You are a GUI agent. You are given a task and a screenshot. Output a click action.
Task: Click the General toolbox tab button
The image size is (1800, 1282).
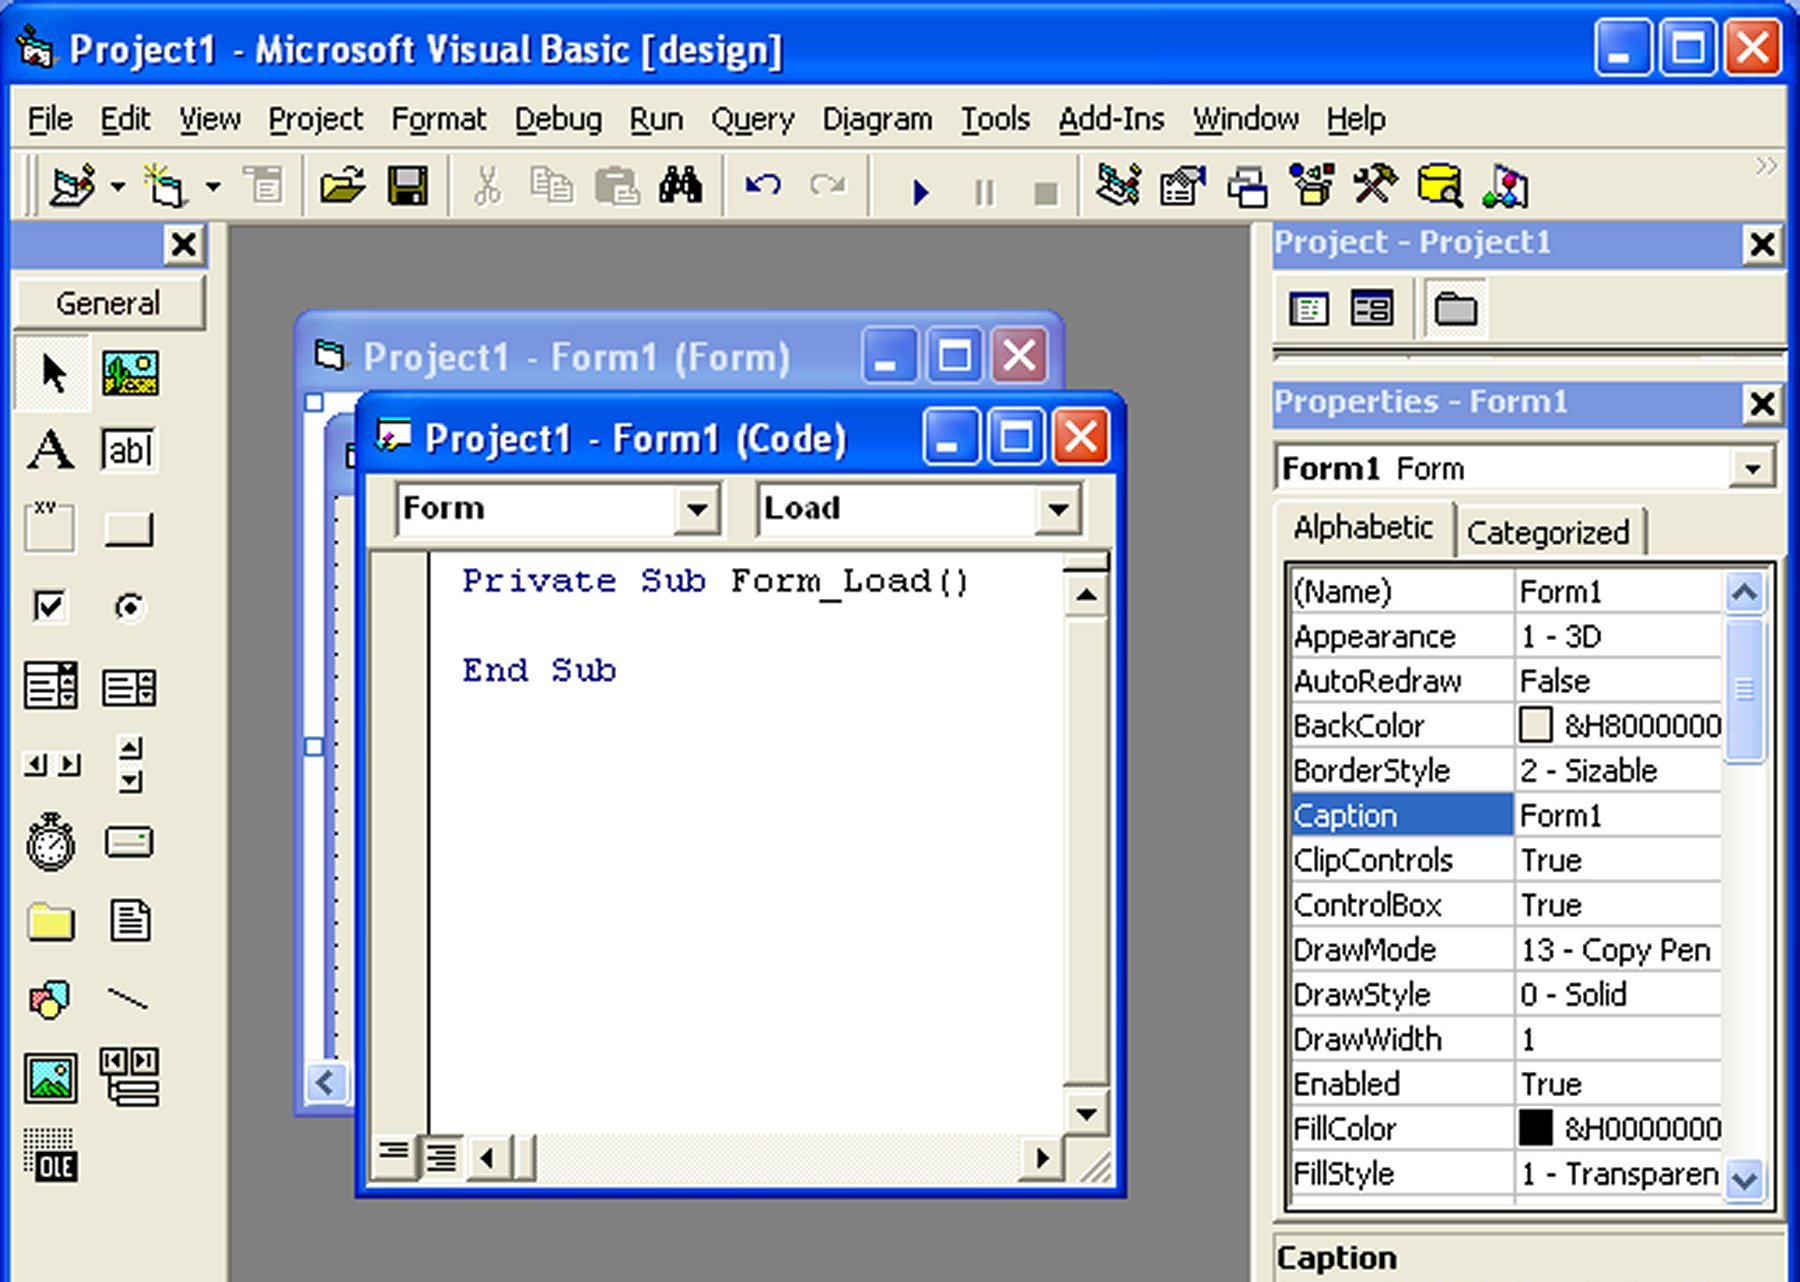108,303
